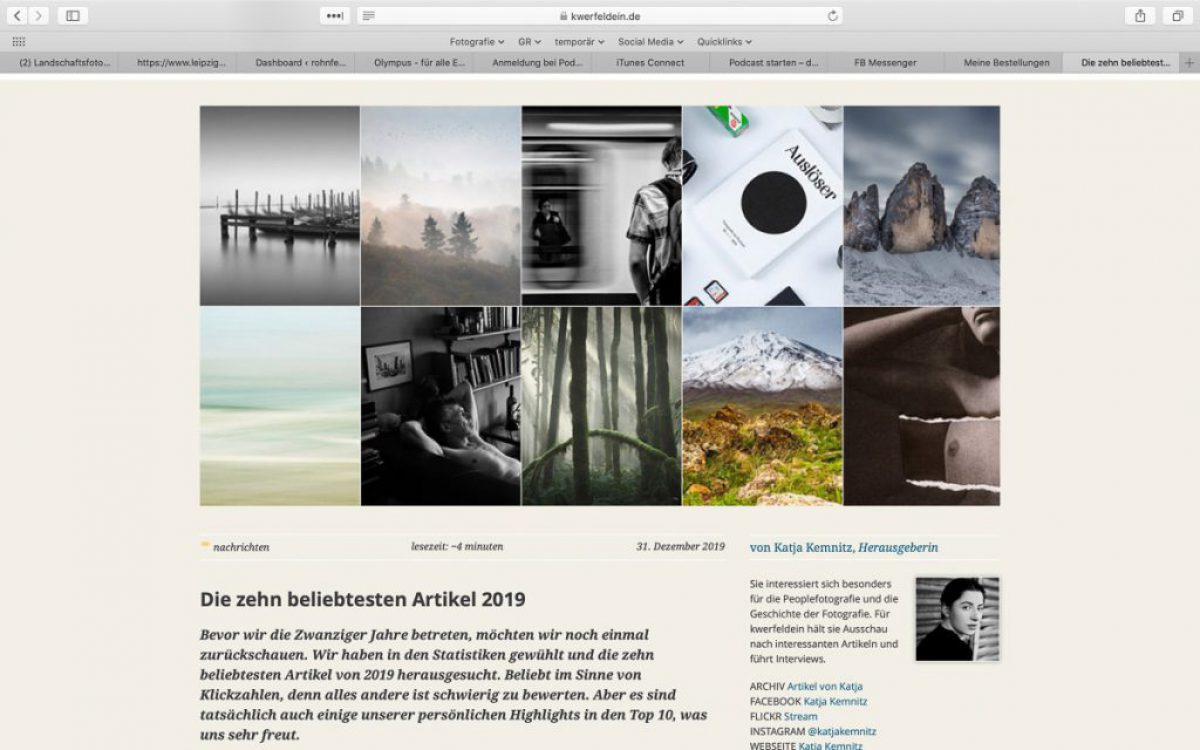Click Katja Kemnitz's author portrait
Screen dimensions: 1200x750
tap(957, 619)
